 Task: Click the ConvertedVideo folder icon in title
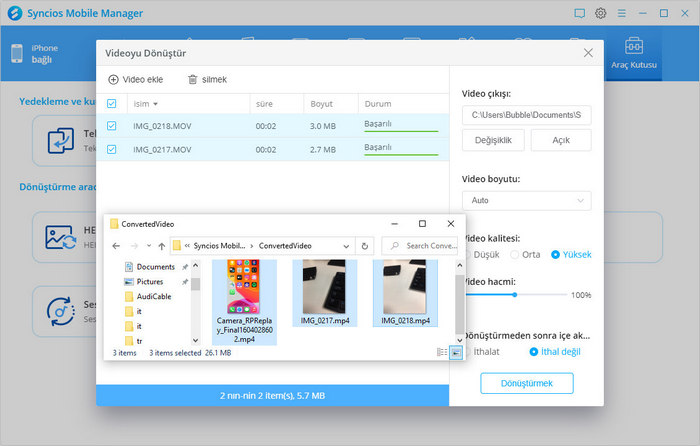(114, 224)
